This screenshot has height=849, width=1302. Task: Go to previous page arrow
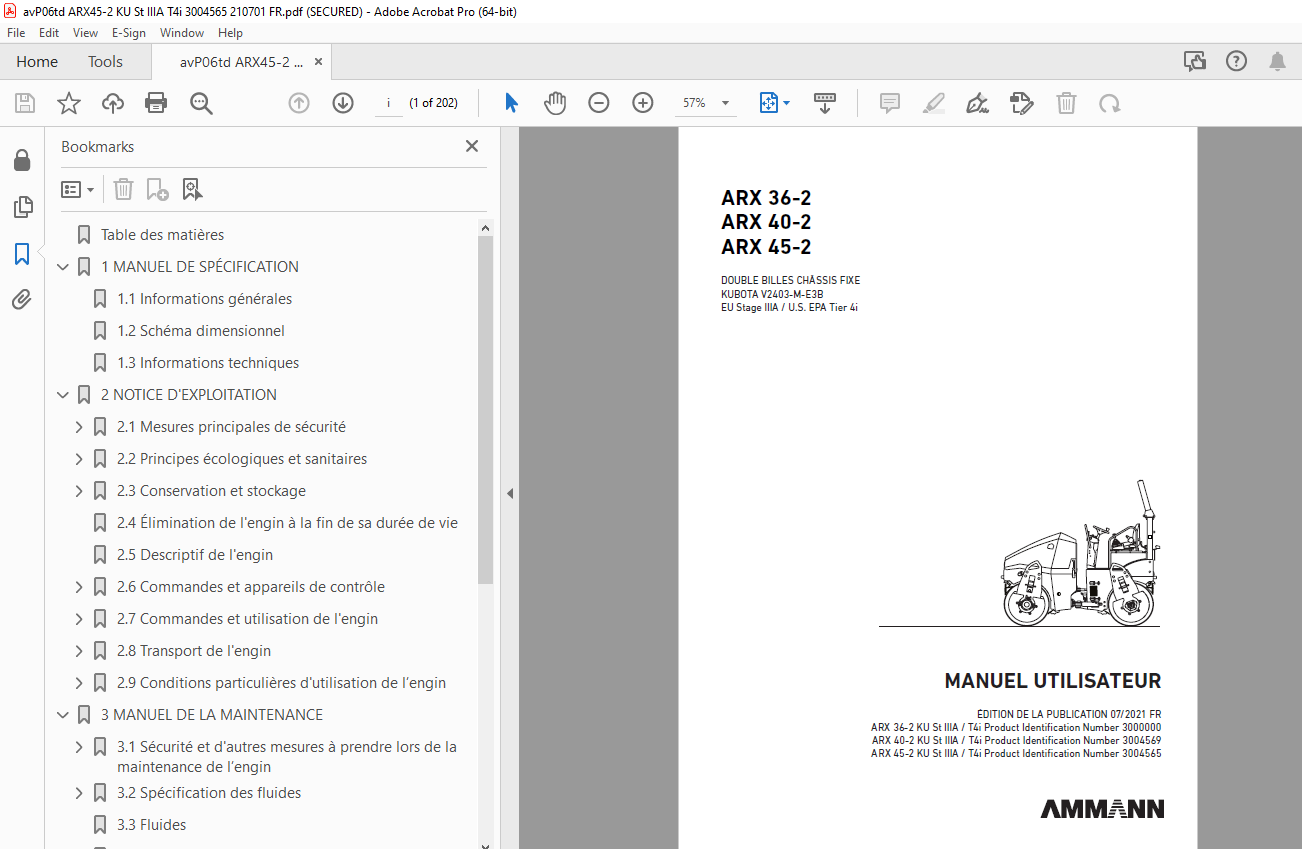[299, 103]
